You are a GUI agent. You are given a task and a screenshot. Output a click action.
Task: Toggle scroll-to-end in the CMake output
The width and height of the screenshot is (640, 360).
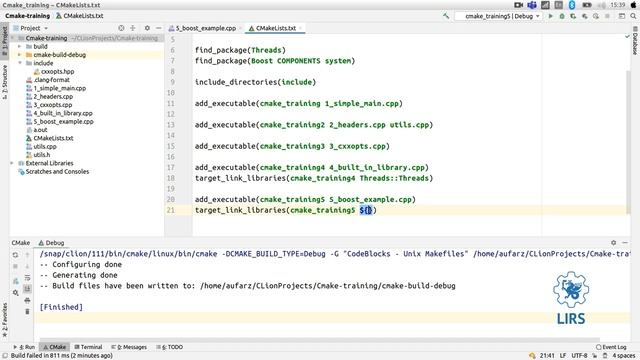pyautogui.click(x=27, y=289)
